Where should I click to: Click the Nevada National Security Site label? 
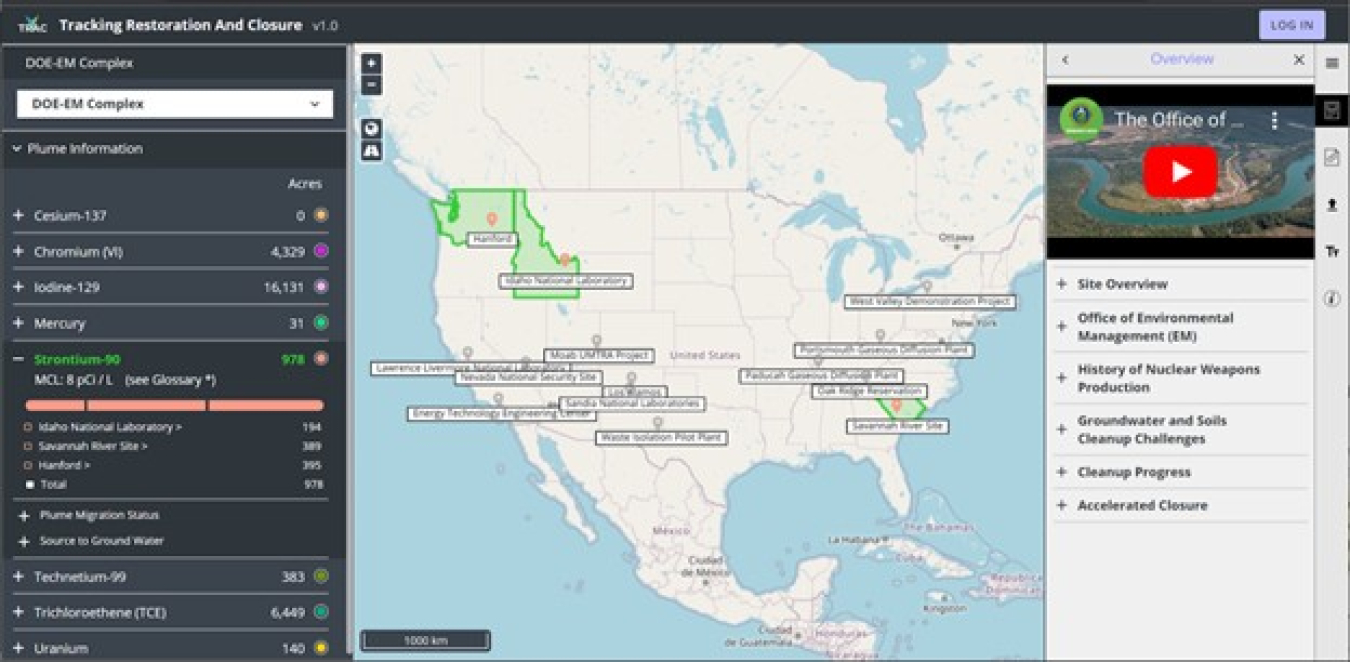tap(528, 377)
